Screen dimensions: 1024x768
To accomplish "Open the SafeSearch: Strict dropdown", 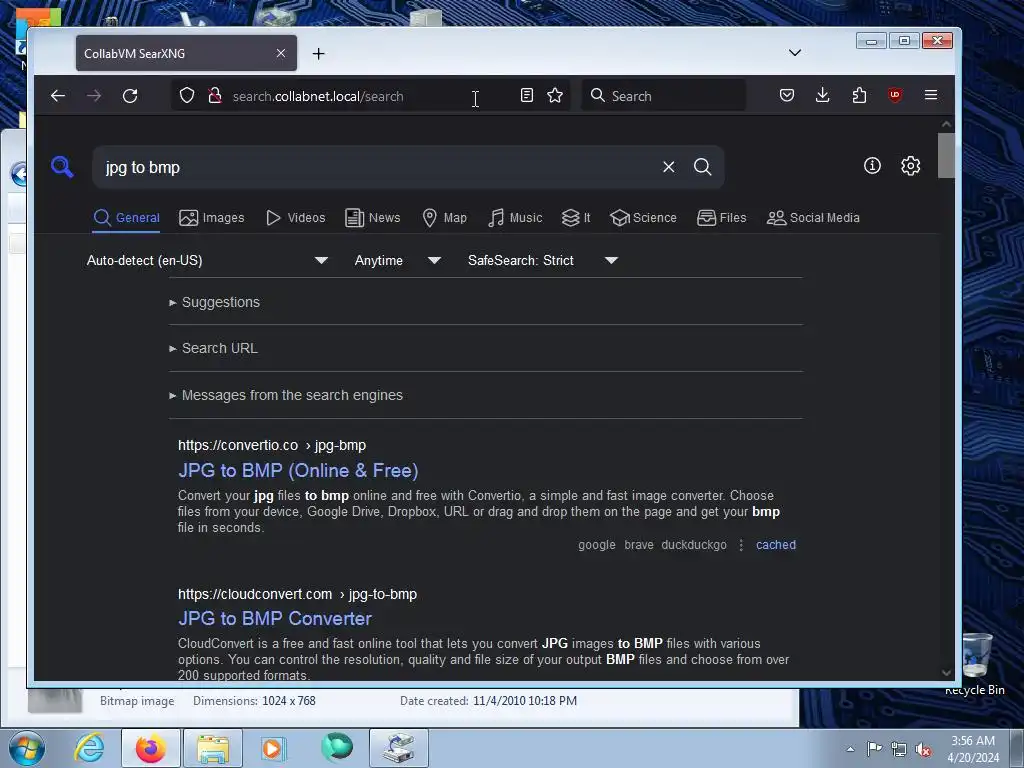I will pyautogui.click(x=543, y=261).
